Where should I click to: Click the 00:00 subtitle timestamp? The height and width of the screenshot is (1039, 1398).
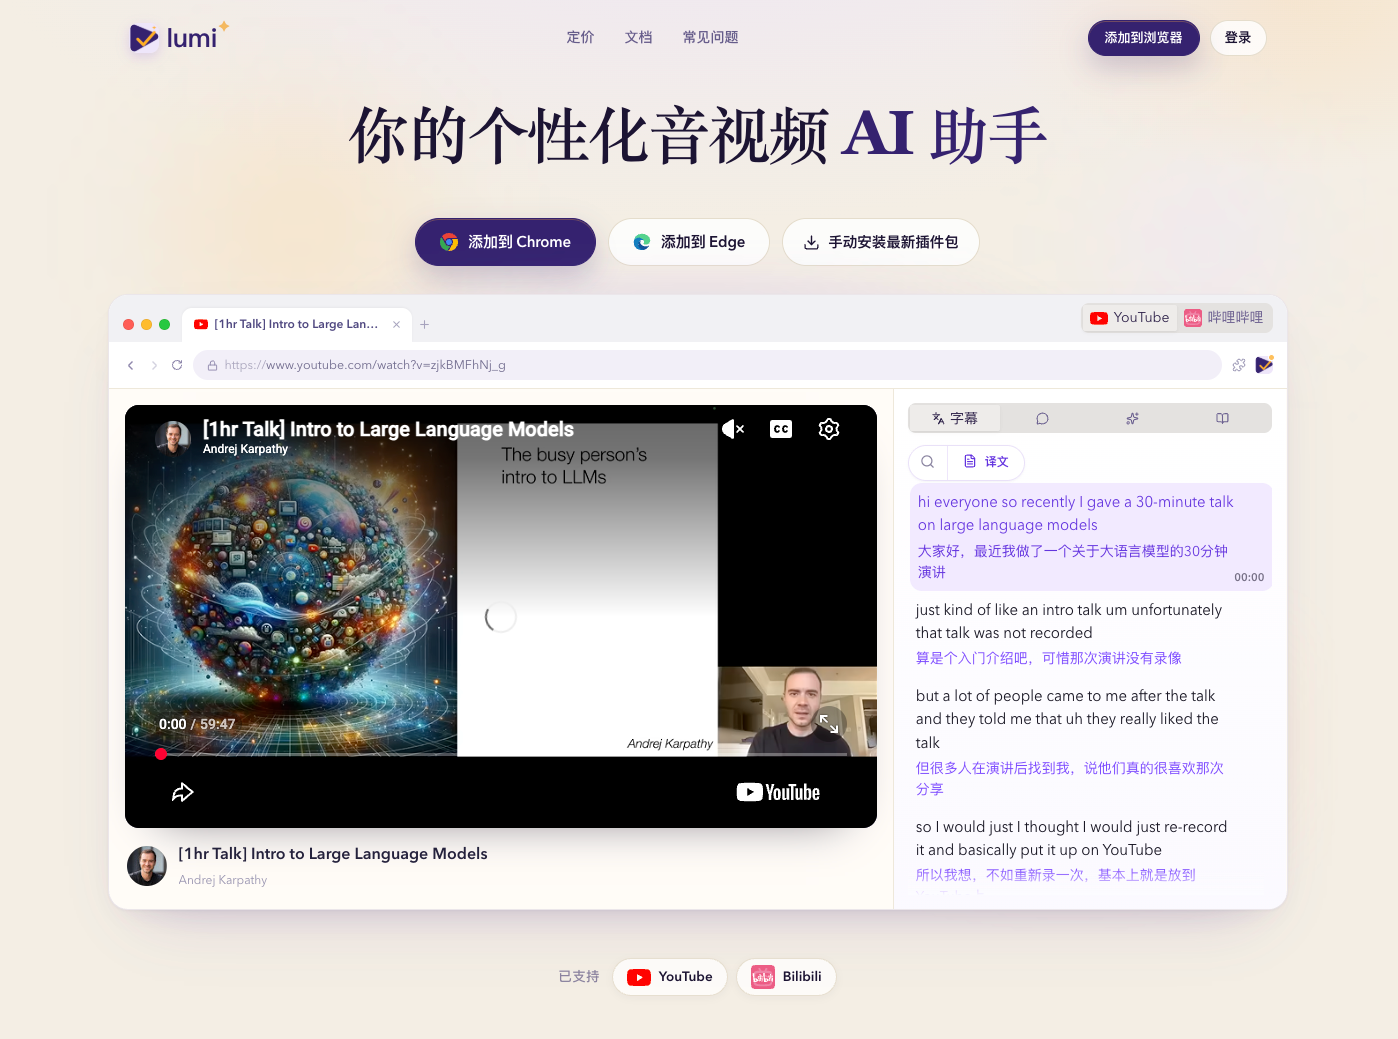coord(1249,577)
